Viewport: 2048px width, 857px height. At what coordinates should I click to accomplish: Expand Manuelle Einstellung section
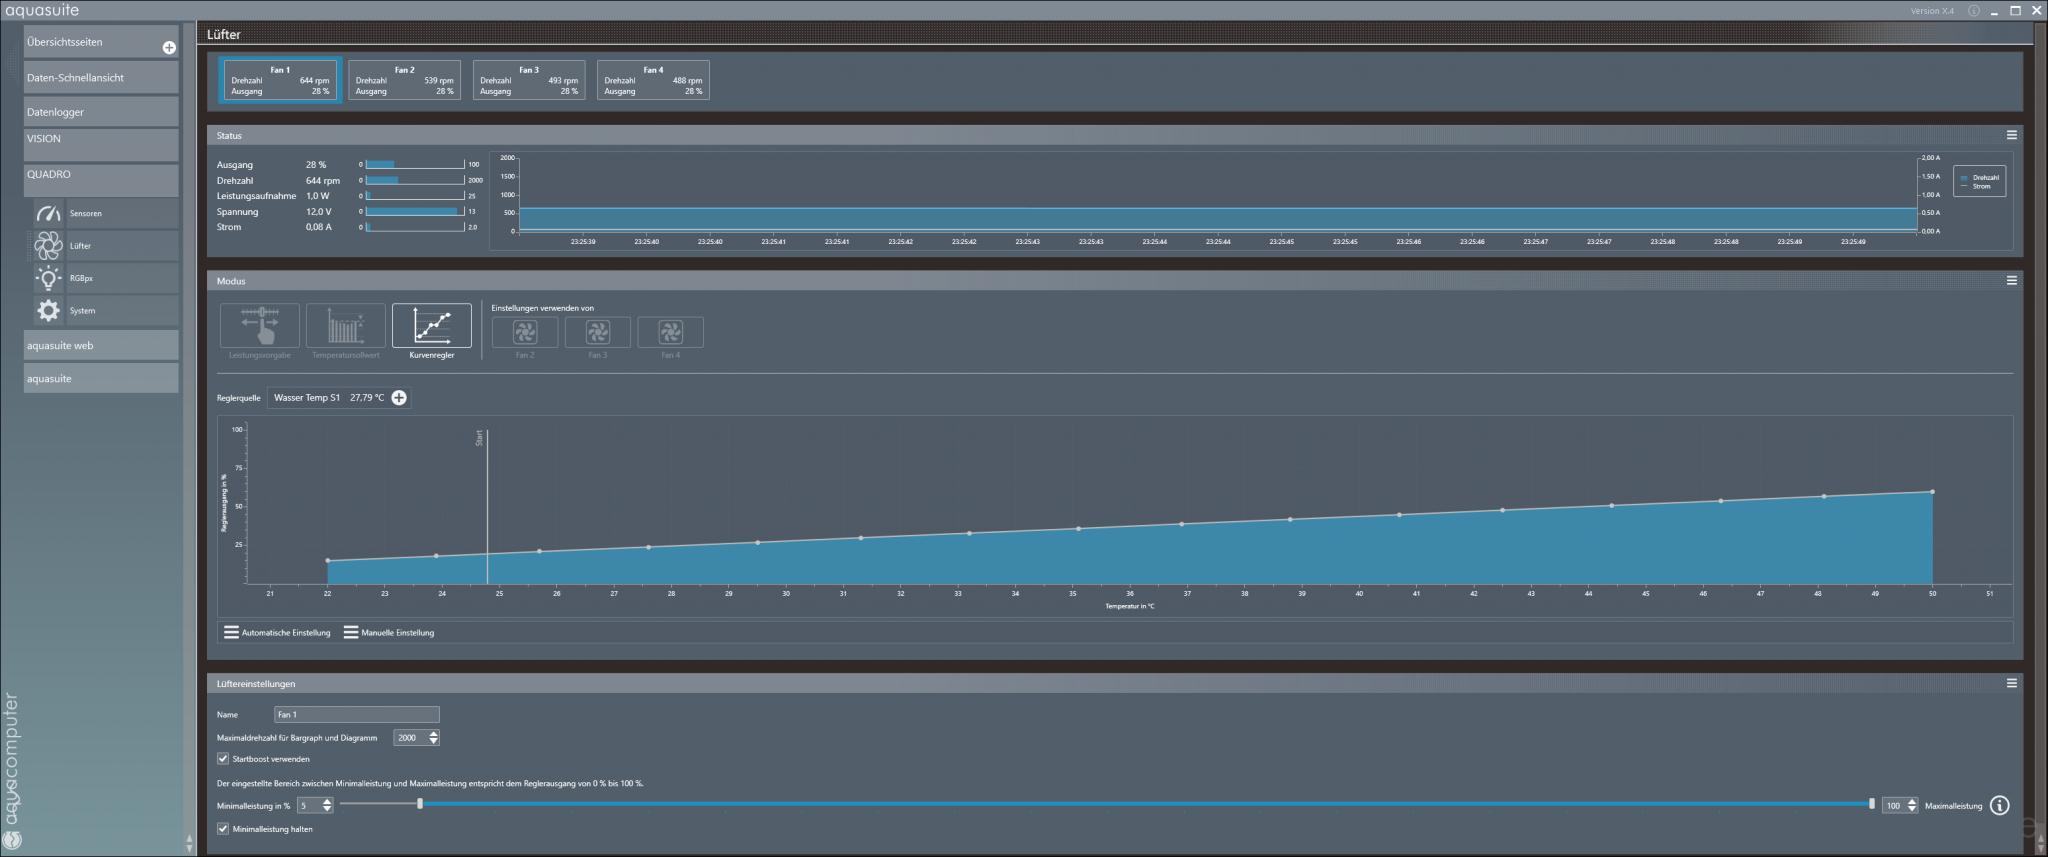pyautogui.click(x=389, y=633)
